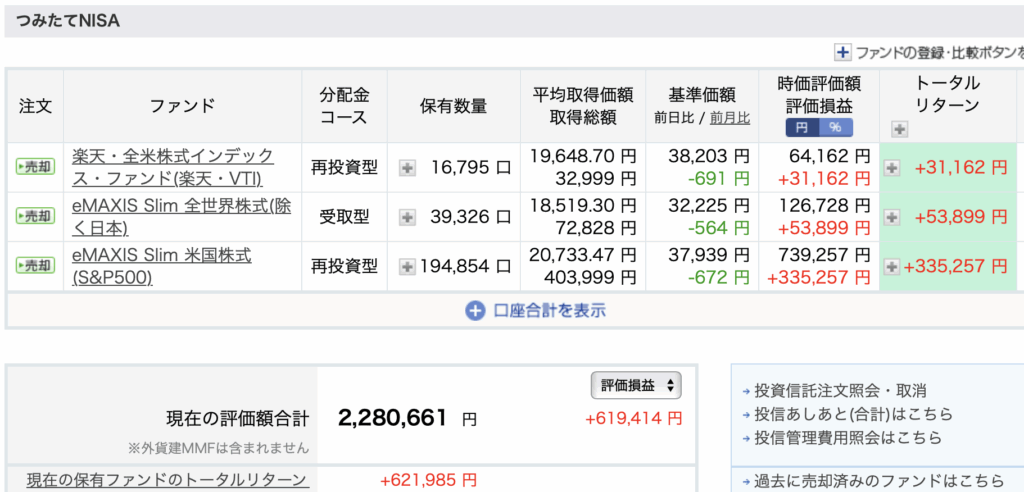Open the 評価損益 dropdown selector
Image resolution: width=1024 pixels, height=492 pixels.
[635, 385]
